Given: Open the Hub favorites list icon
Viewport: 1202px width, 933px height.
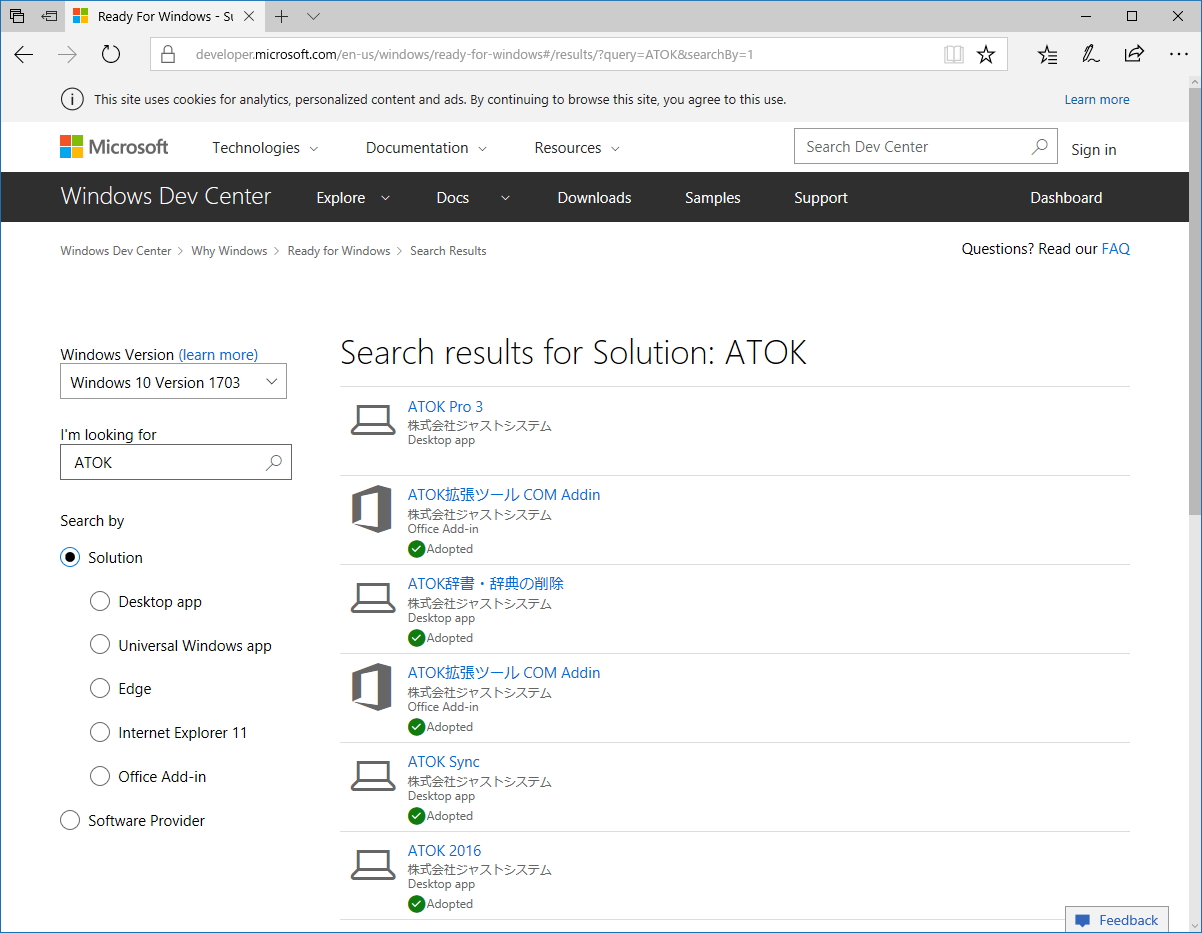Looking at the screenshot, I should 1047,55.
